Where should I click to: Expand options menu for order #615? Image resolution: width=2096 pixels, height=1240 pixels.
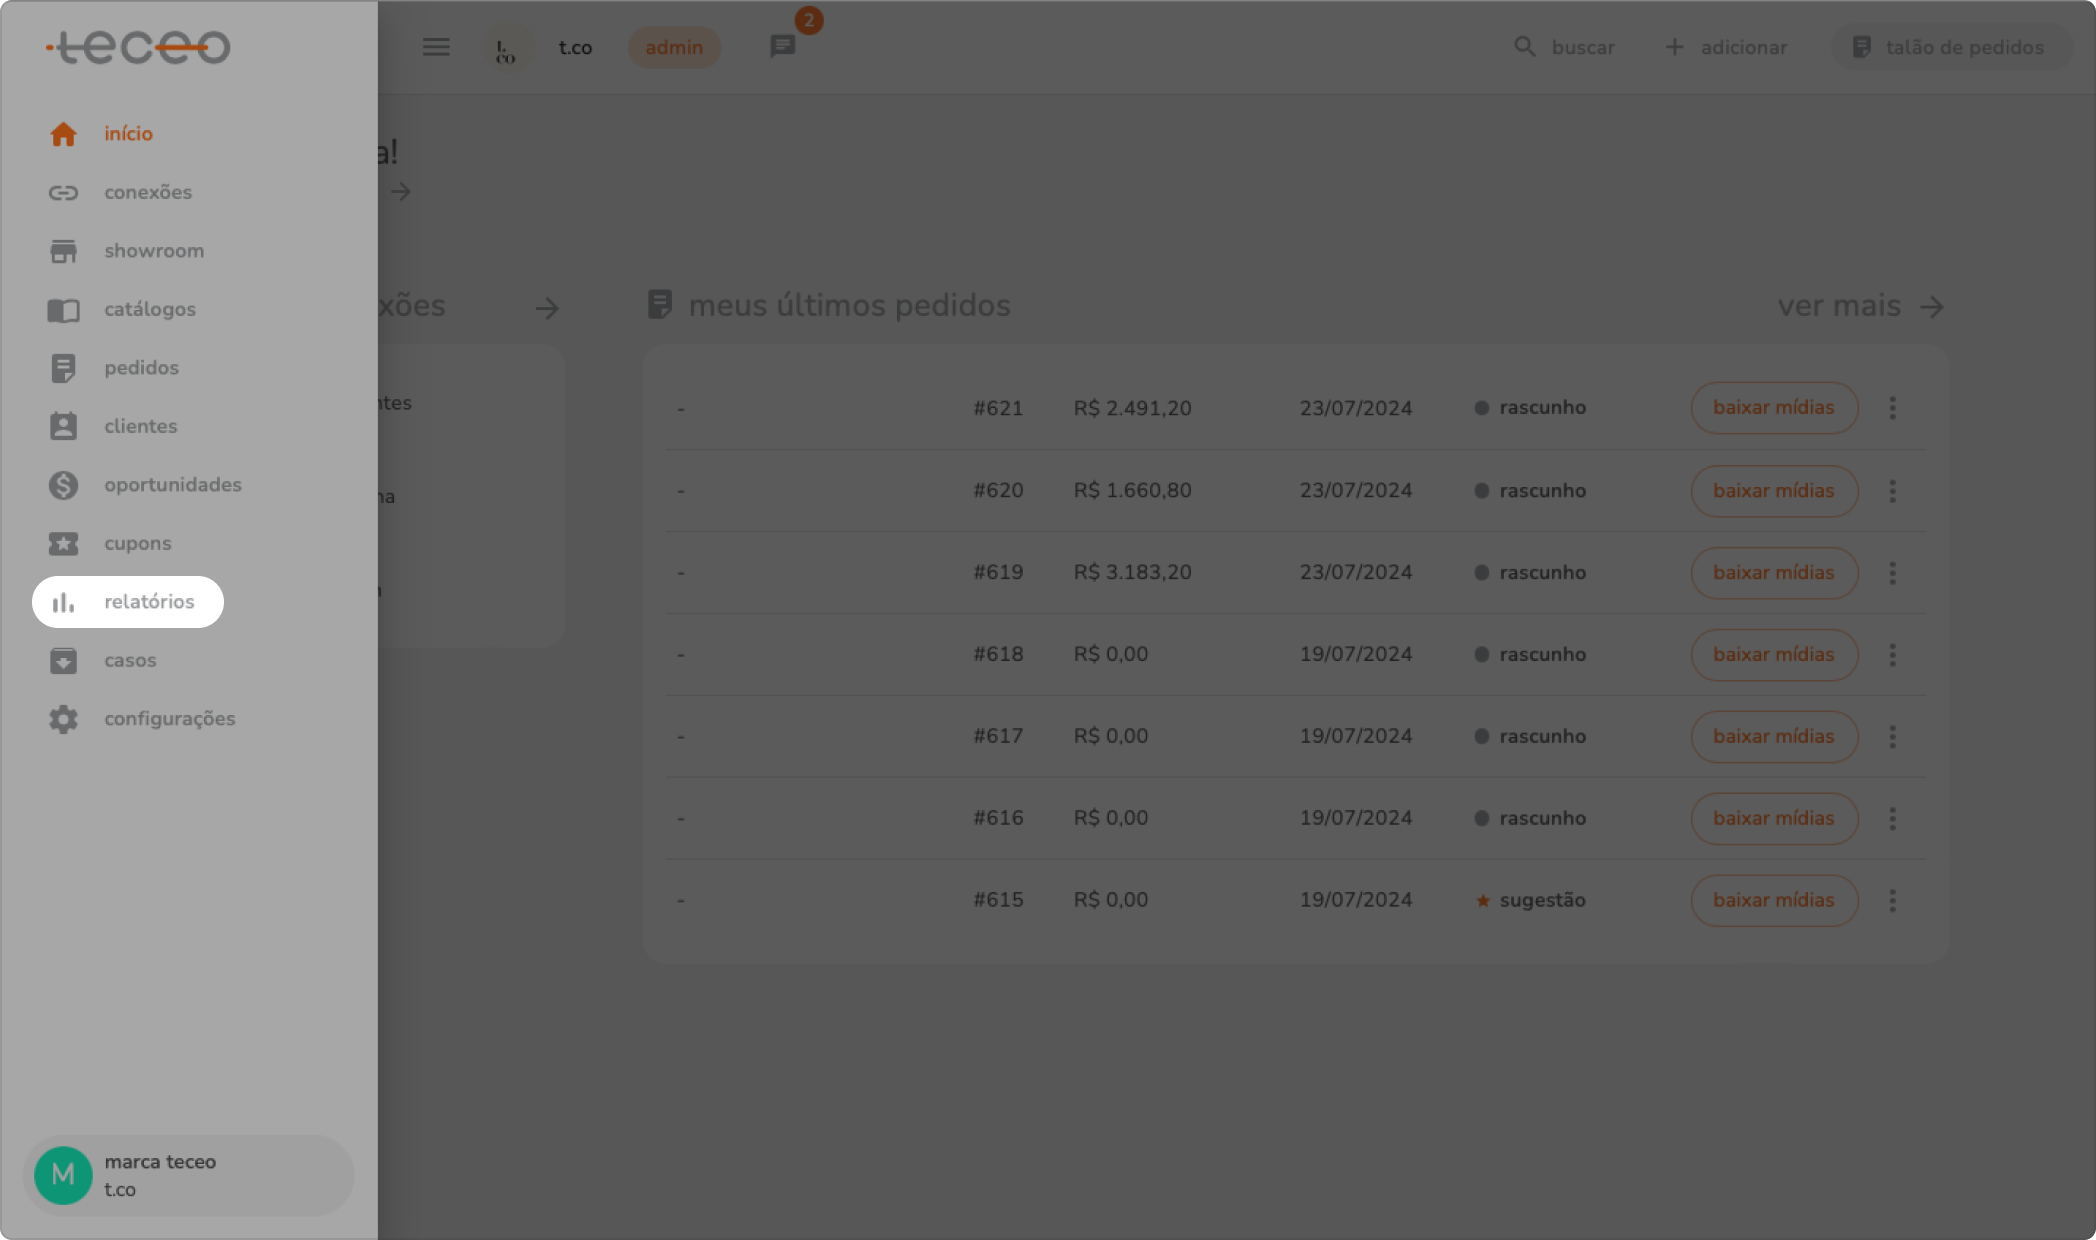(1892, 901)
